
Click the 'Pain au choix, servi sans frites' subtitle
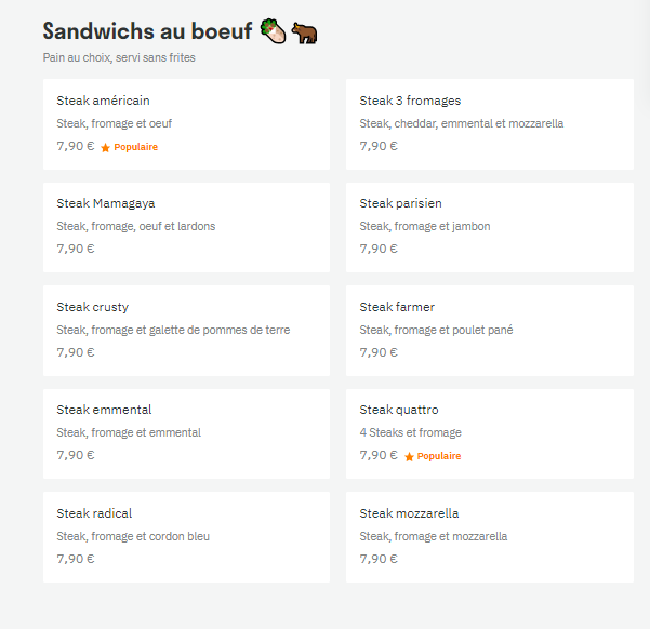(119, 58)
